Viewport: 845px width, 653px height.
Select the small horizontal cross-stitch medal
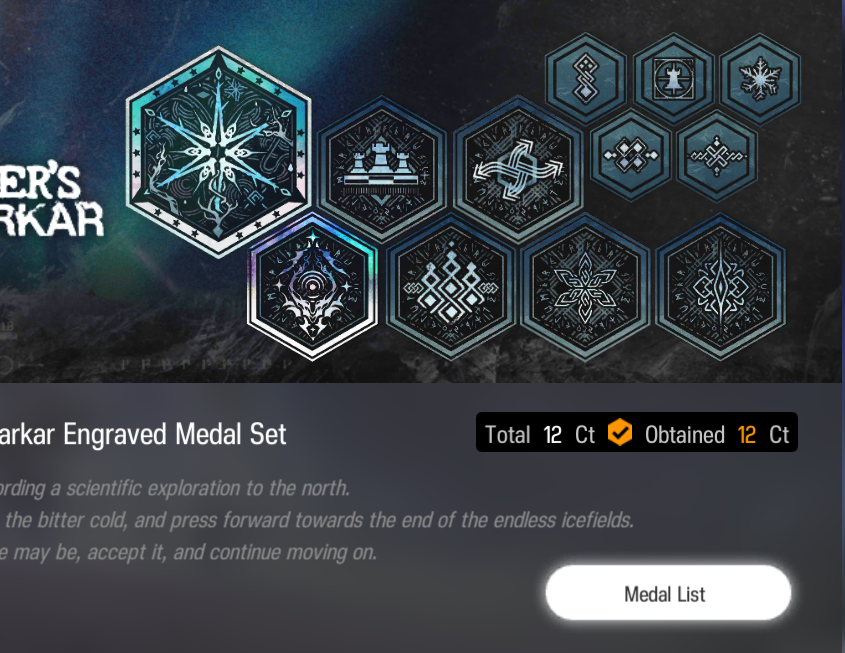click(x=717, y=156)
